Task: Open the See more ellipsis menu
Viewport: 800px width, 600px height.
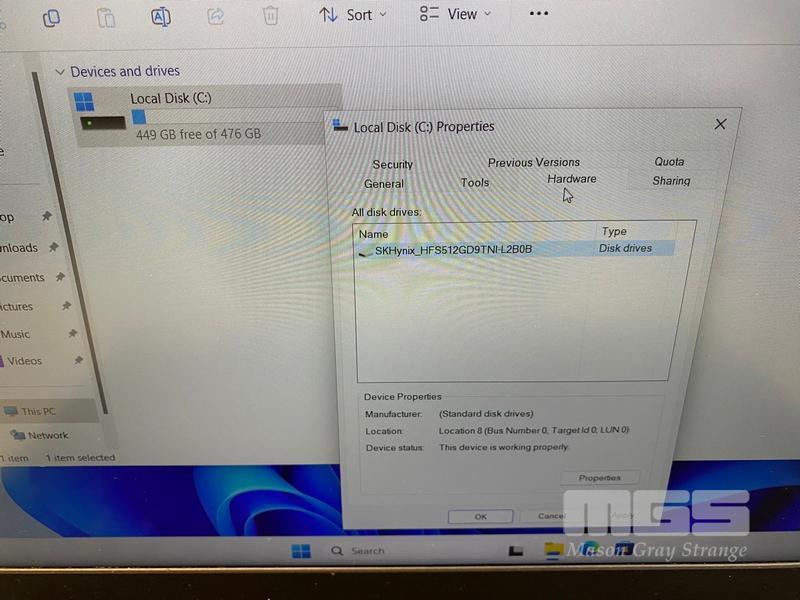Action: [538, 14]
